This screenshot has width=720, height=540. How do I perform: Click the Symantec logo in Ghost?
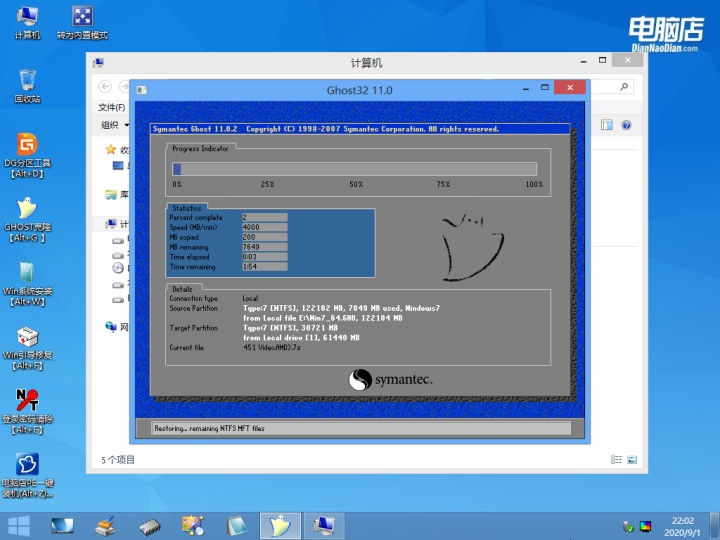390,380
